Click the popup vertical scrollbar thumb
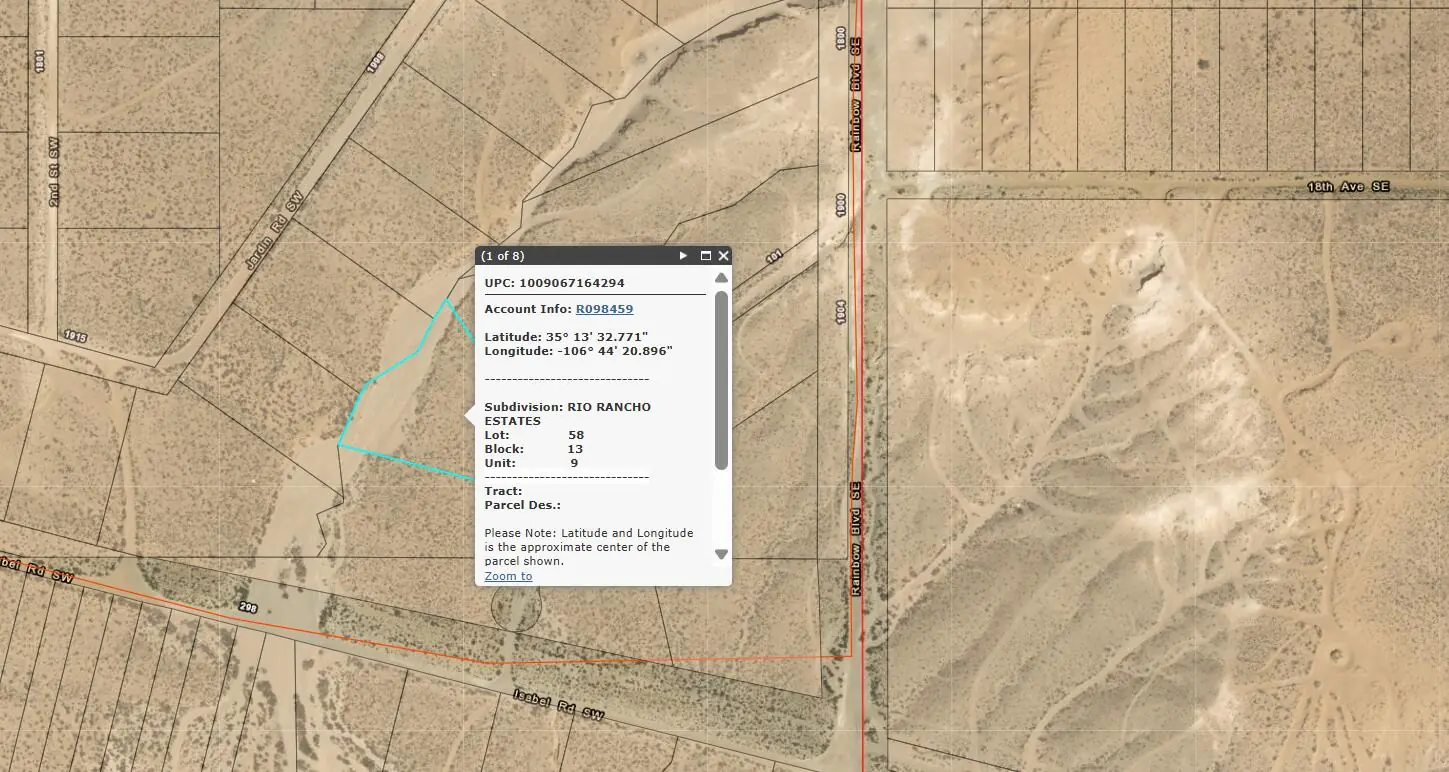Image resolution: width=1449 pixels, height=772 pixels. point(721,380)
